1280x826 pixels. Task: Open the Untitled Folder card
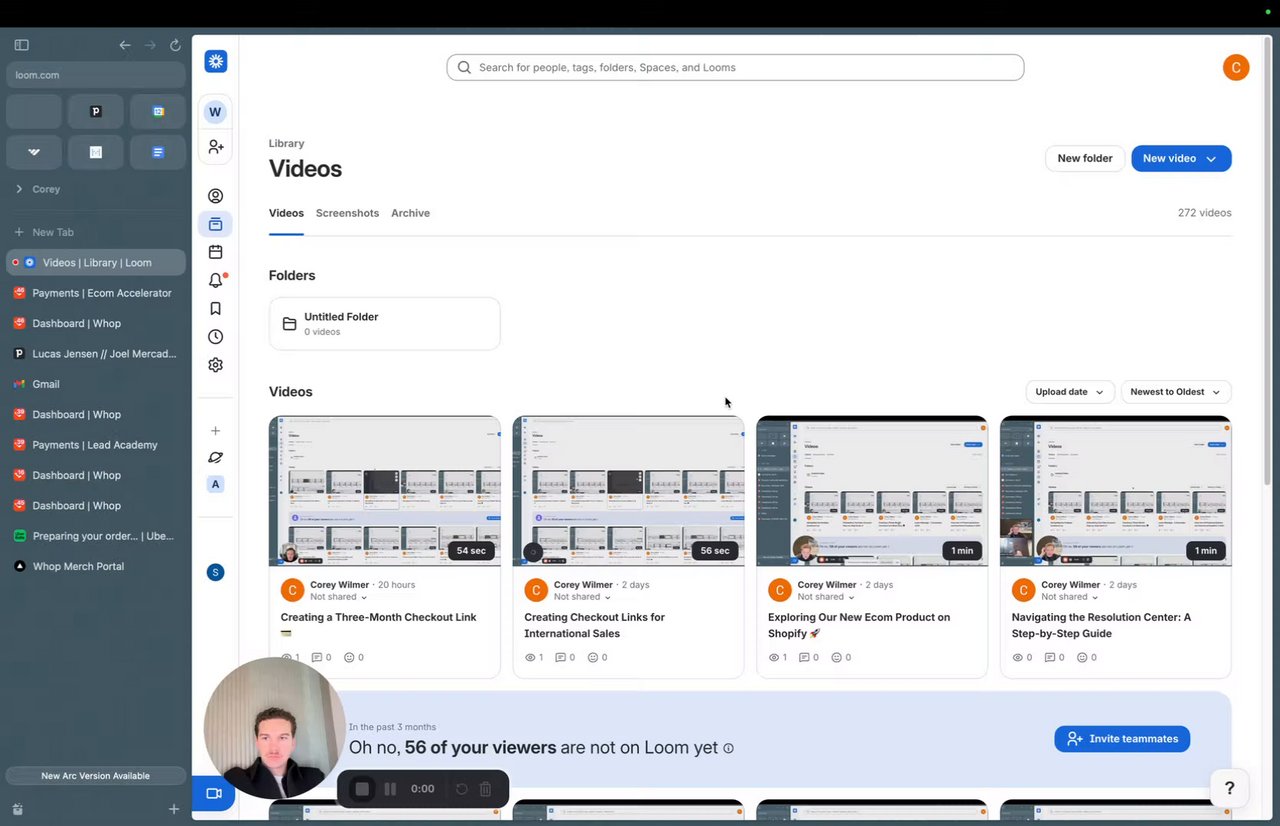[385, 324]
